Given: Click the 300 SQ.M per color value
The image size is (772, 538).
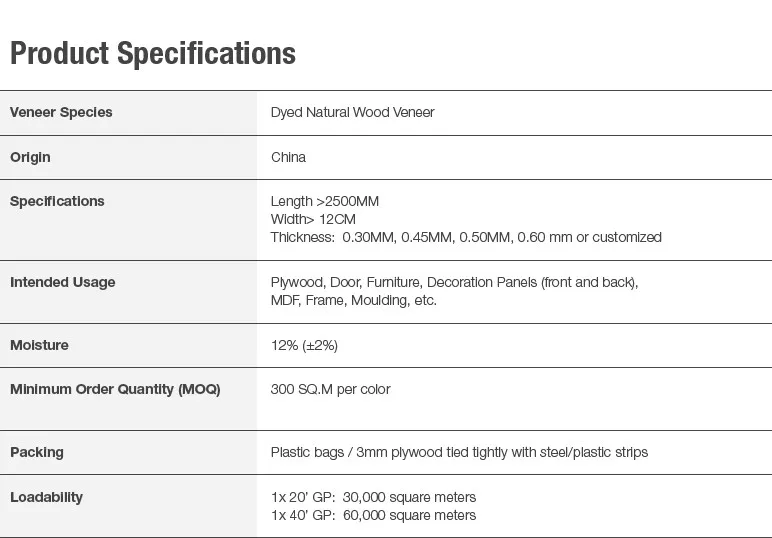Looking at the screenshot, I should 330,389.
